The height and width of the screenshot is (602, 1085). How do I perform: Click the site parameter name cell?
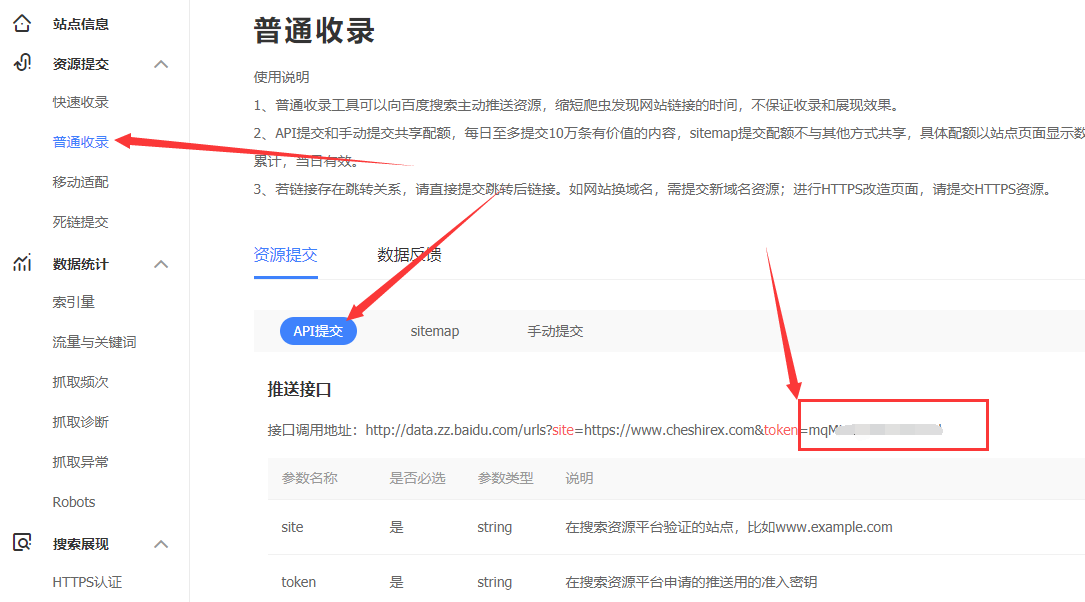point(292,527)
